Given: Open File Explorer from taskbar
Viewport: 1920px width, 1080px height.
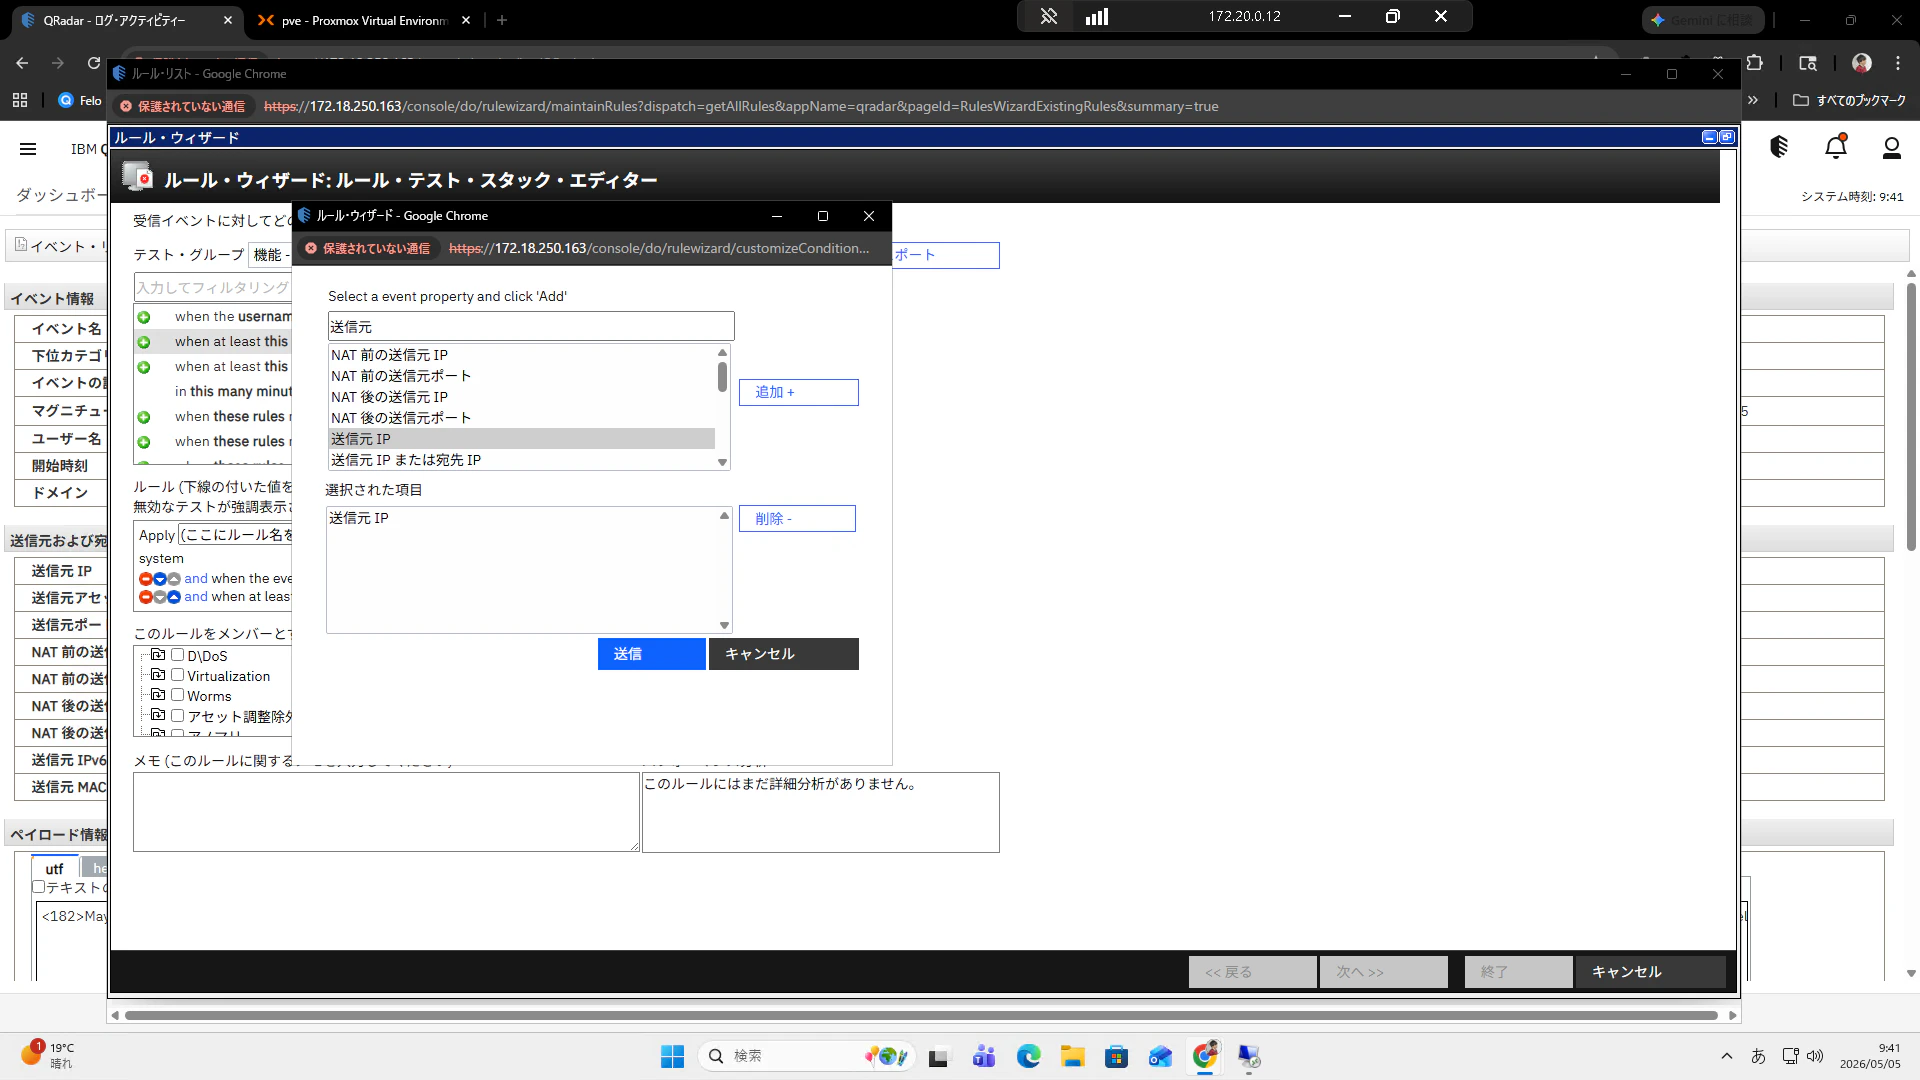Looking at the screenshot, I should (x=1073, y=1056).
